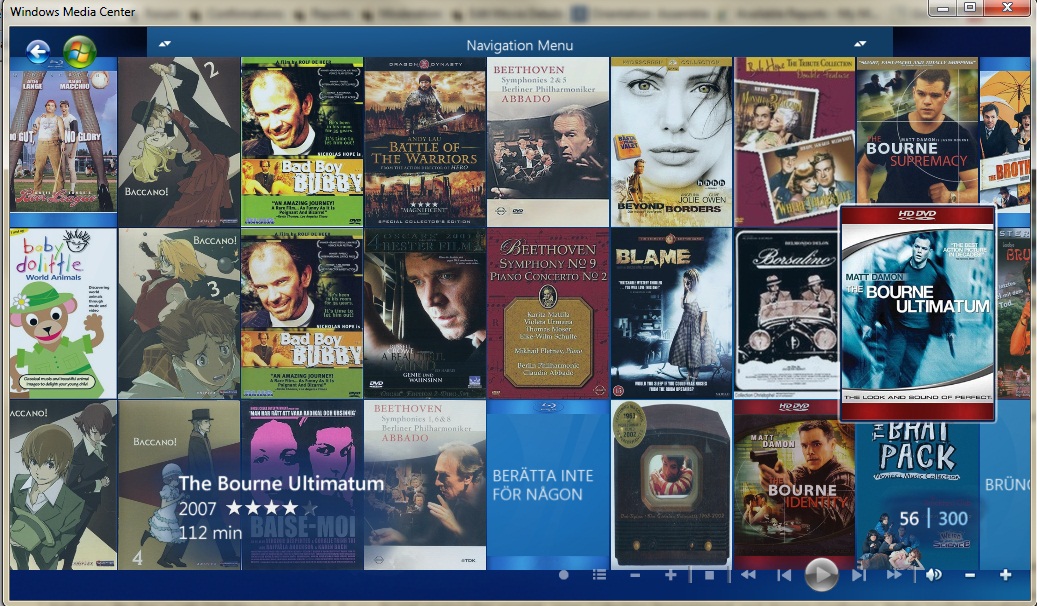The image size is (1037, 606).
Task: Expand Navigation Menu using right arrow
Action: [859, 44]
